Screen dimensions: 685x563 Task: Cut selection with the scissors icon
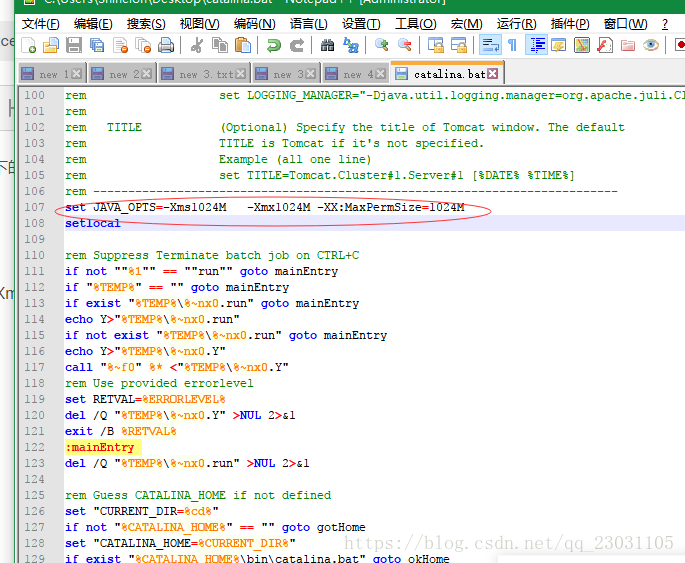click(x=197, y=45)
